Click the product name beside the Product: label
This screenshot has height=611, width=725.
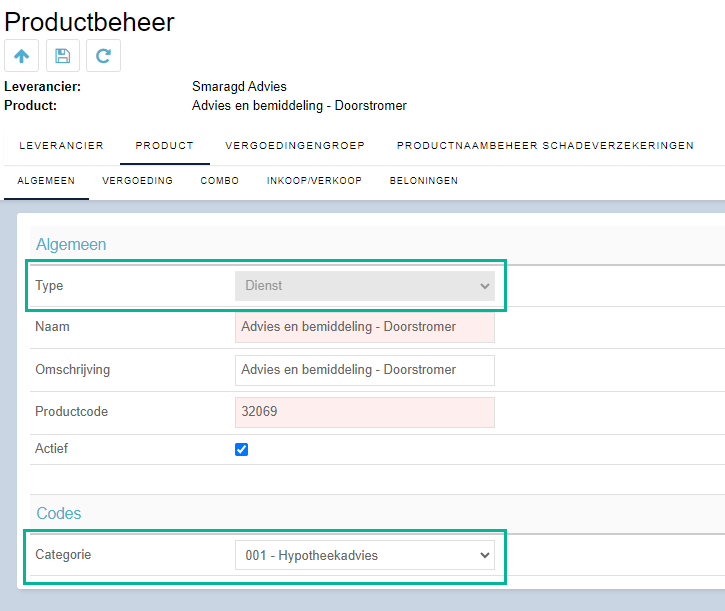299,105
